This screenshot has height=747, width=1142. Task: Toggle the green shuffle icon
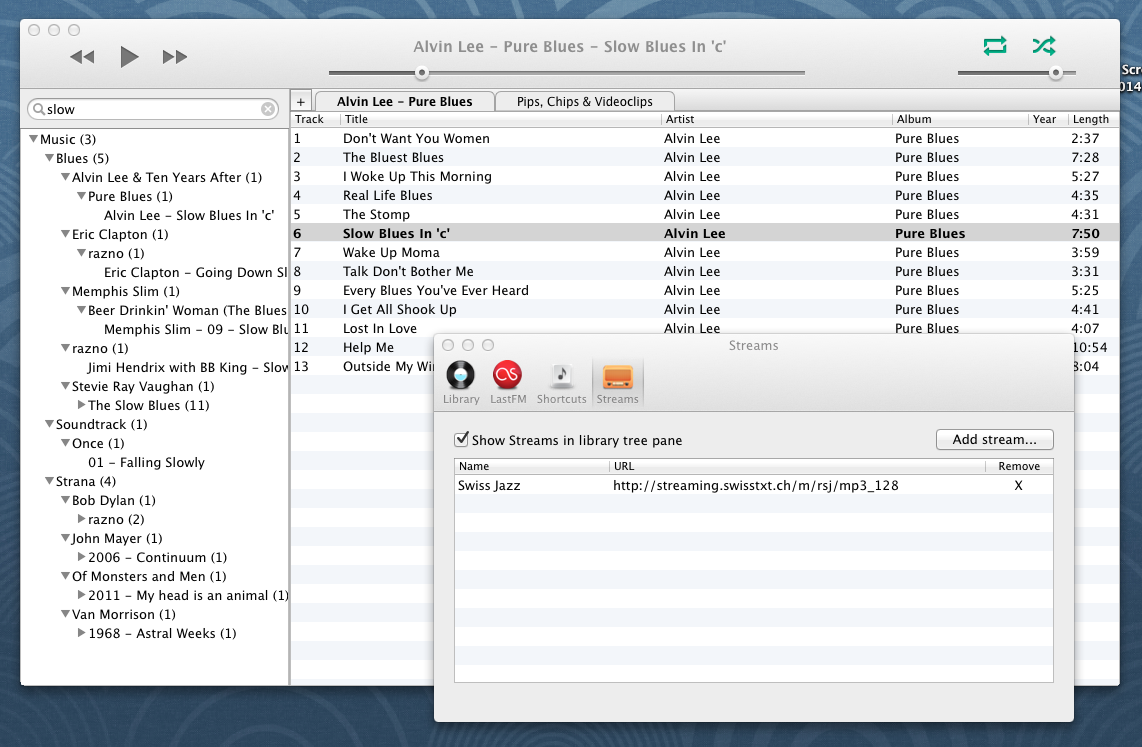(x=1044, y=46)
